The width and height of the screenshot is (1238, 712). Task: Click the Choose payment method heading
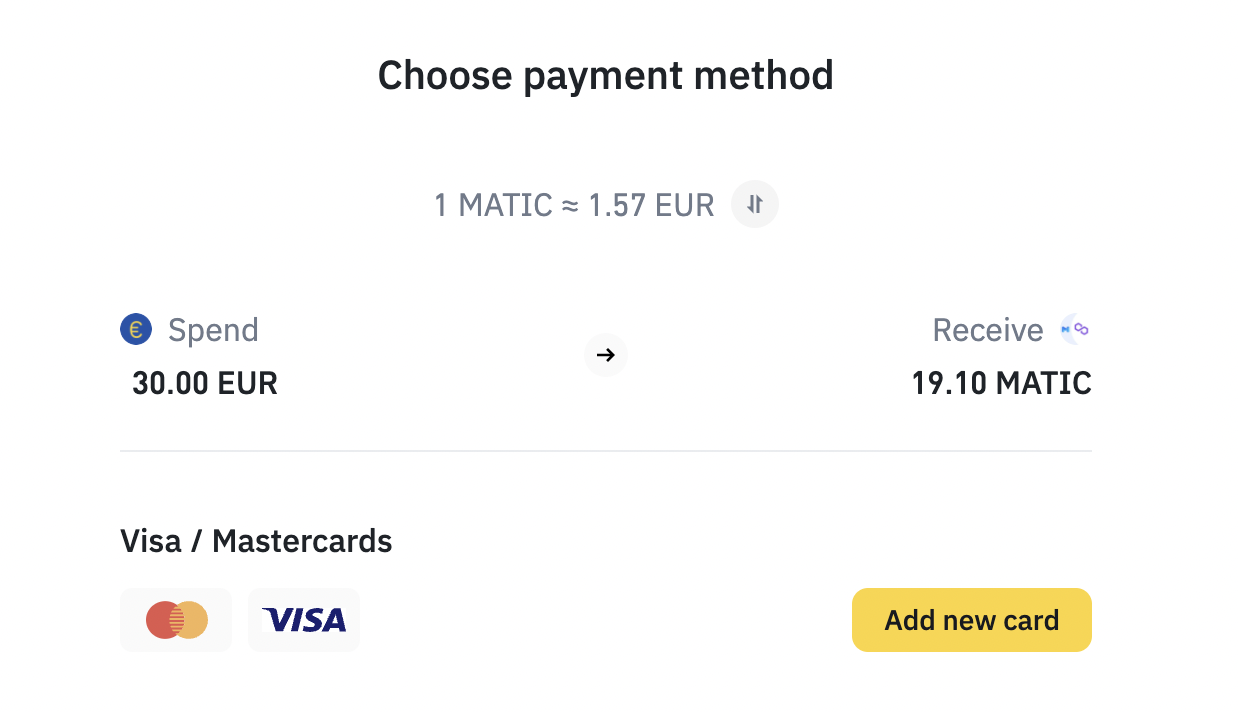605,76
